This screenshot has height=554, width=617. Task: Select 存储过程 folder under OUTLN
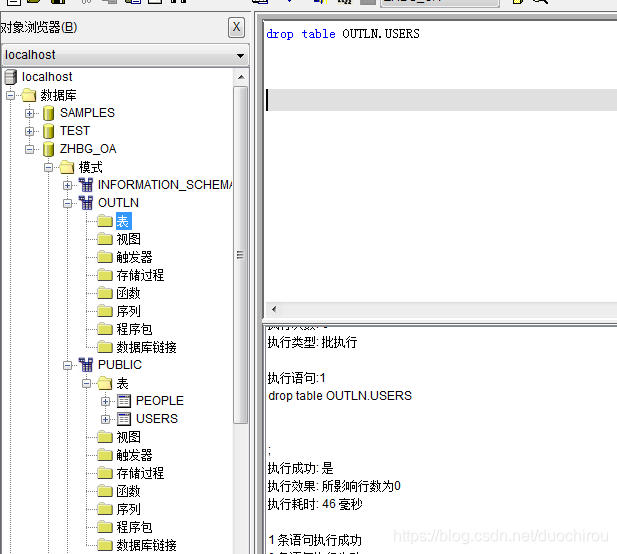(x=140, y=275)
